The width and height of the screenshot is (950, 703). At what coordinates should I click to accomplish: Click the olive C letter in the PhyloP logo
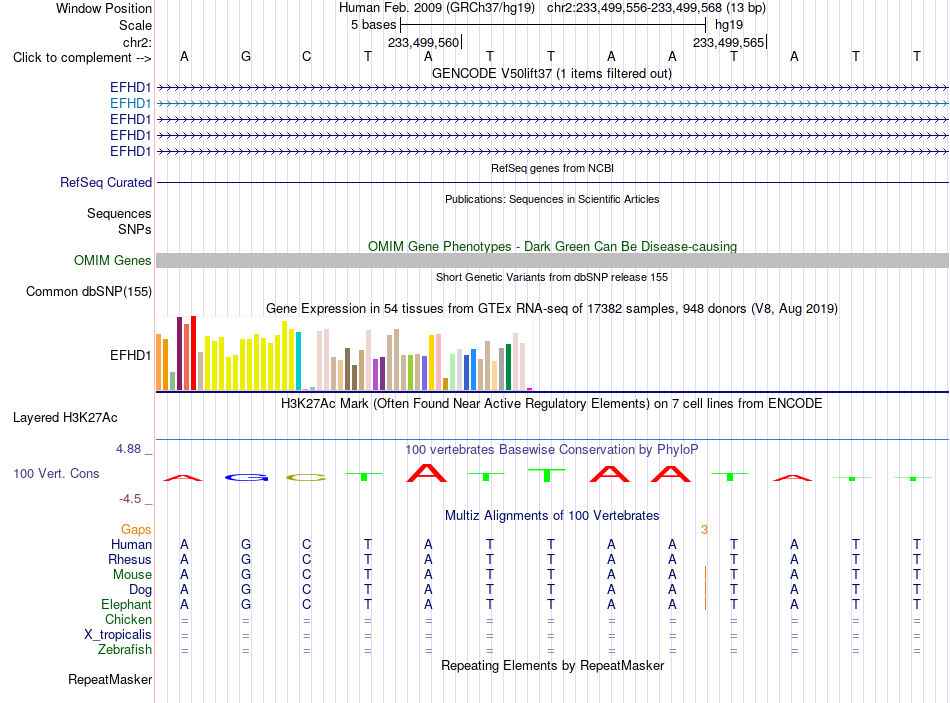(x=307, y=478)
